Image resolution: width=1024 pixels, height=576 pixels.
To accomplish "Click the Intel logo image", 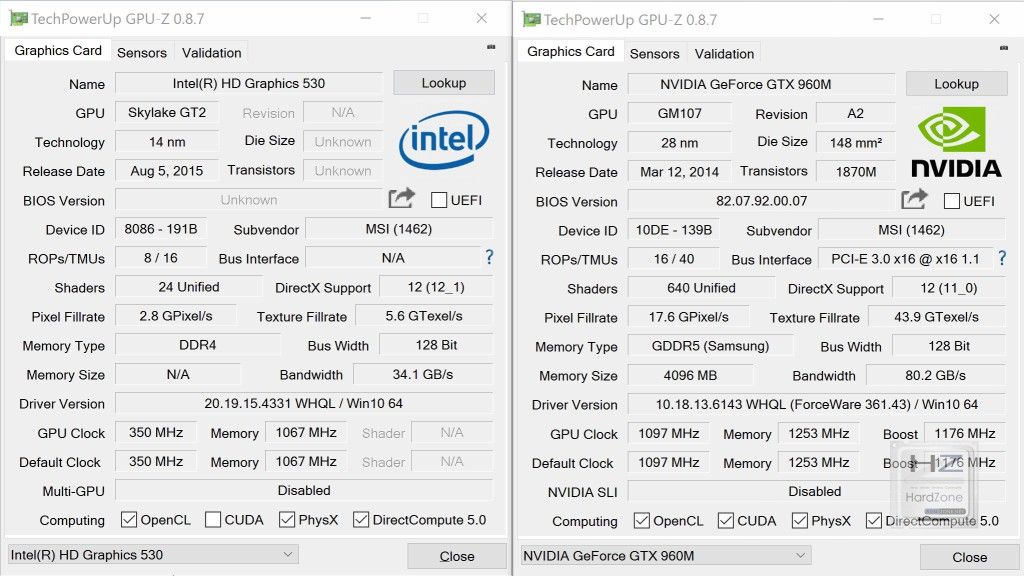I will coord(444,140).
